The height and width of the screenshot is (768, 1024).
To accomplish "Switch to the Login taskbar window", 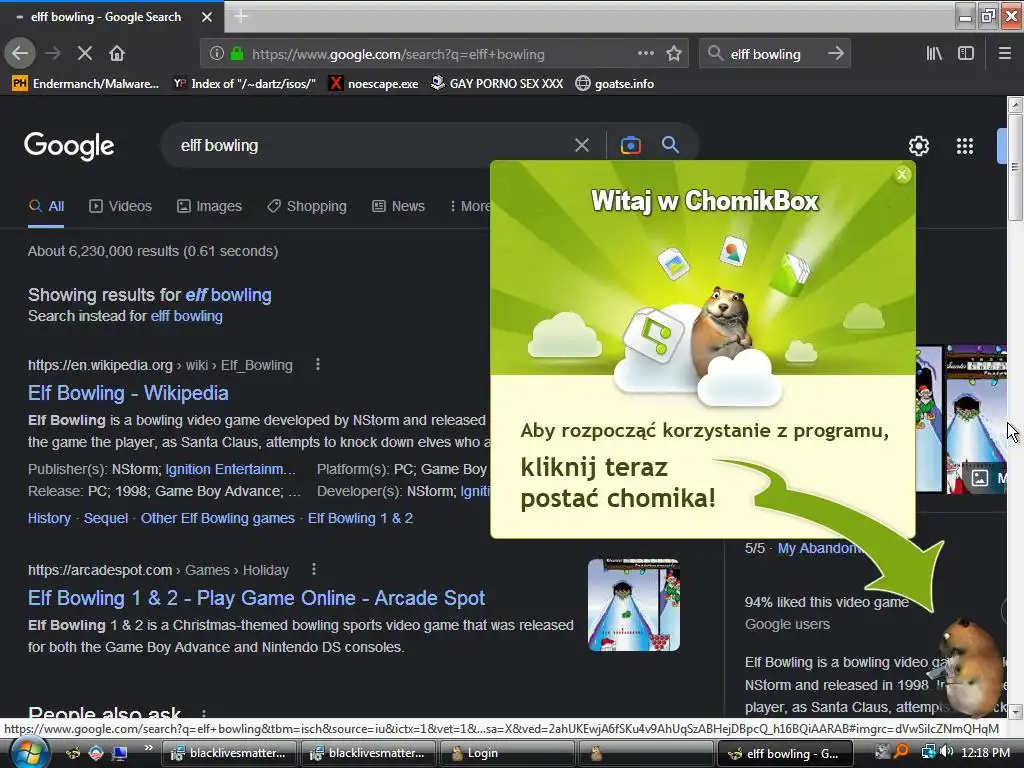I will pyautogui.click(x=507, y=754).
